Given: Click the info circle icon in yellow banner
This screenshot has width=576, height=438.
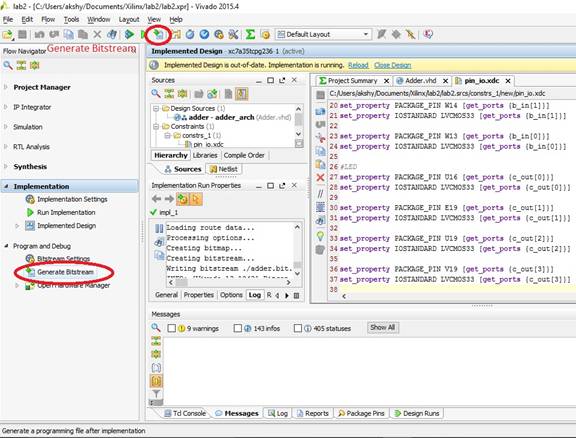Looking at the screenshot, I should 154,65.
